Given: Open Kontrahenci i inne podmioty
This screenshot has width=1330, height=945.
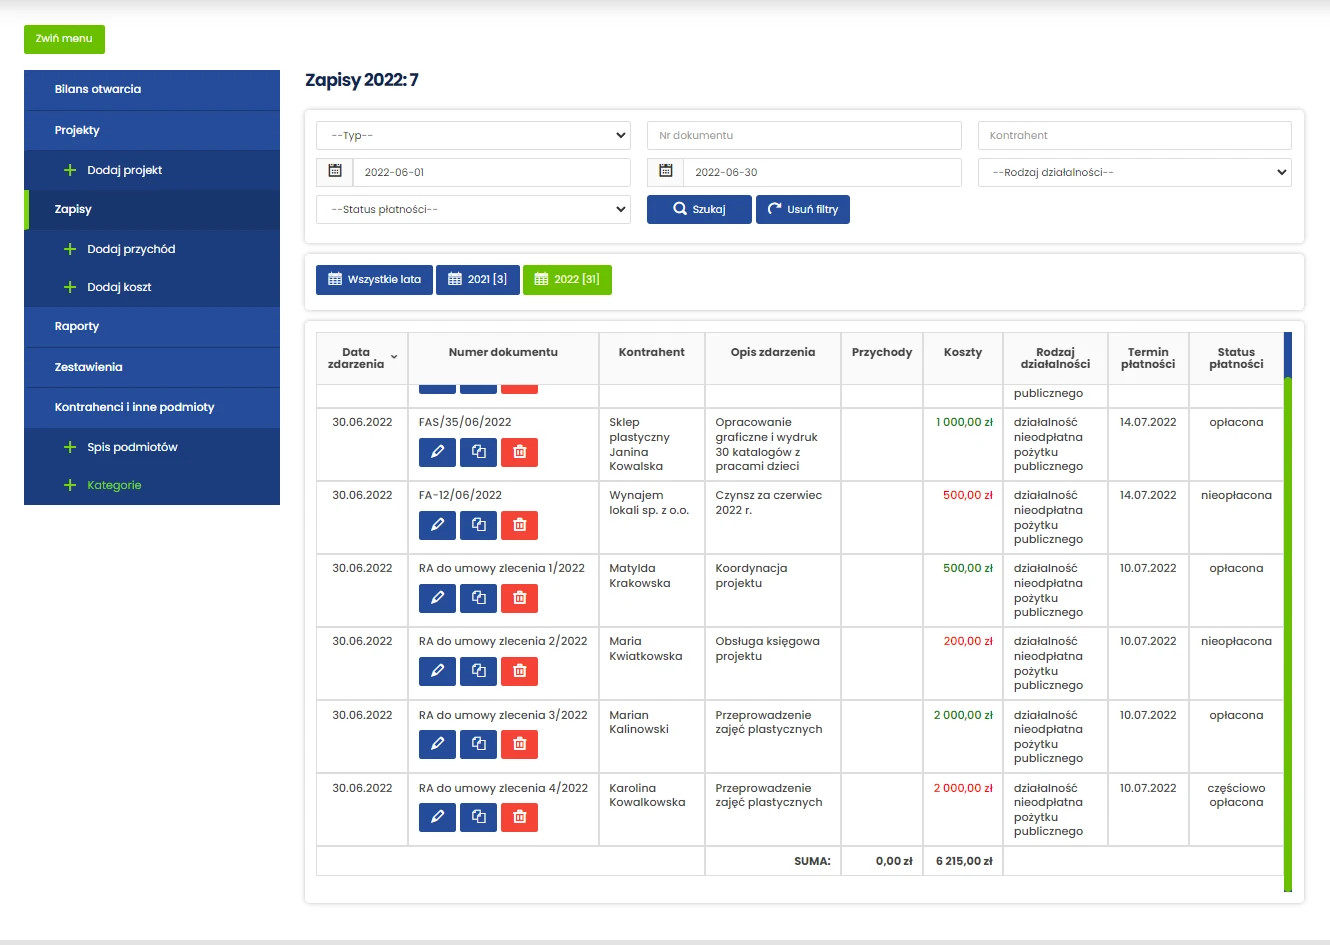Looking at the screenshot, I should pos(152,407).
